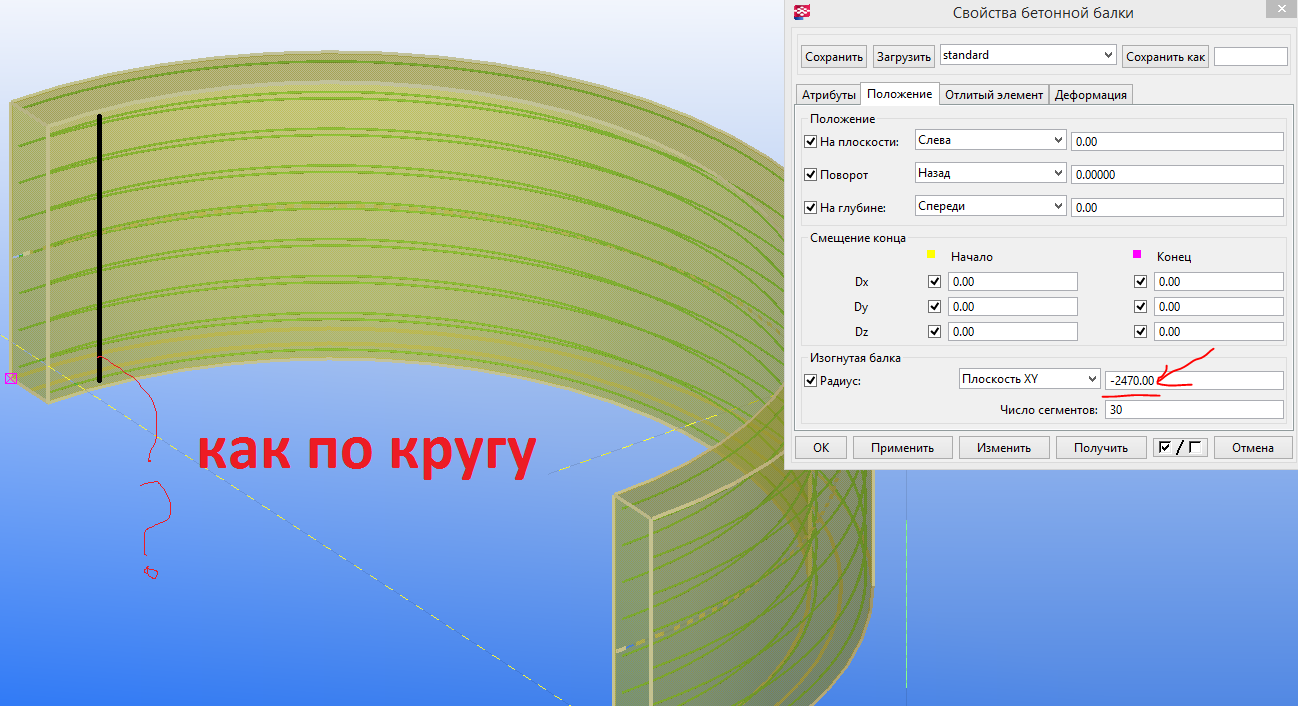Click the radius field showing -2470.00
This screenshot has width=1298, height=706.
coord(1194,380)
